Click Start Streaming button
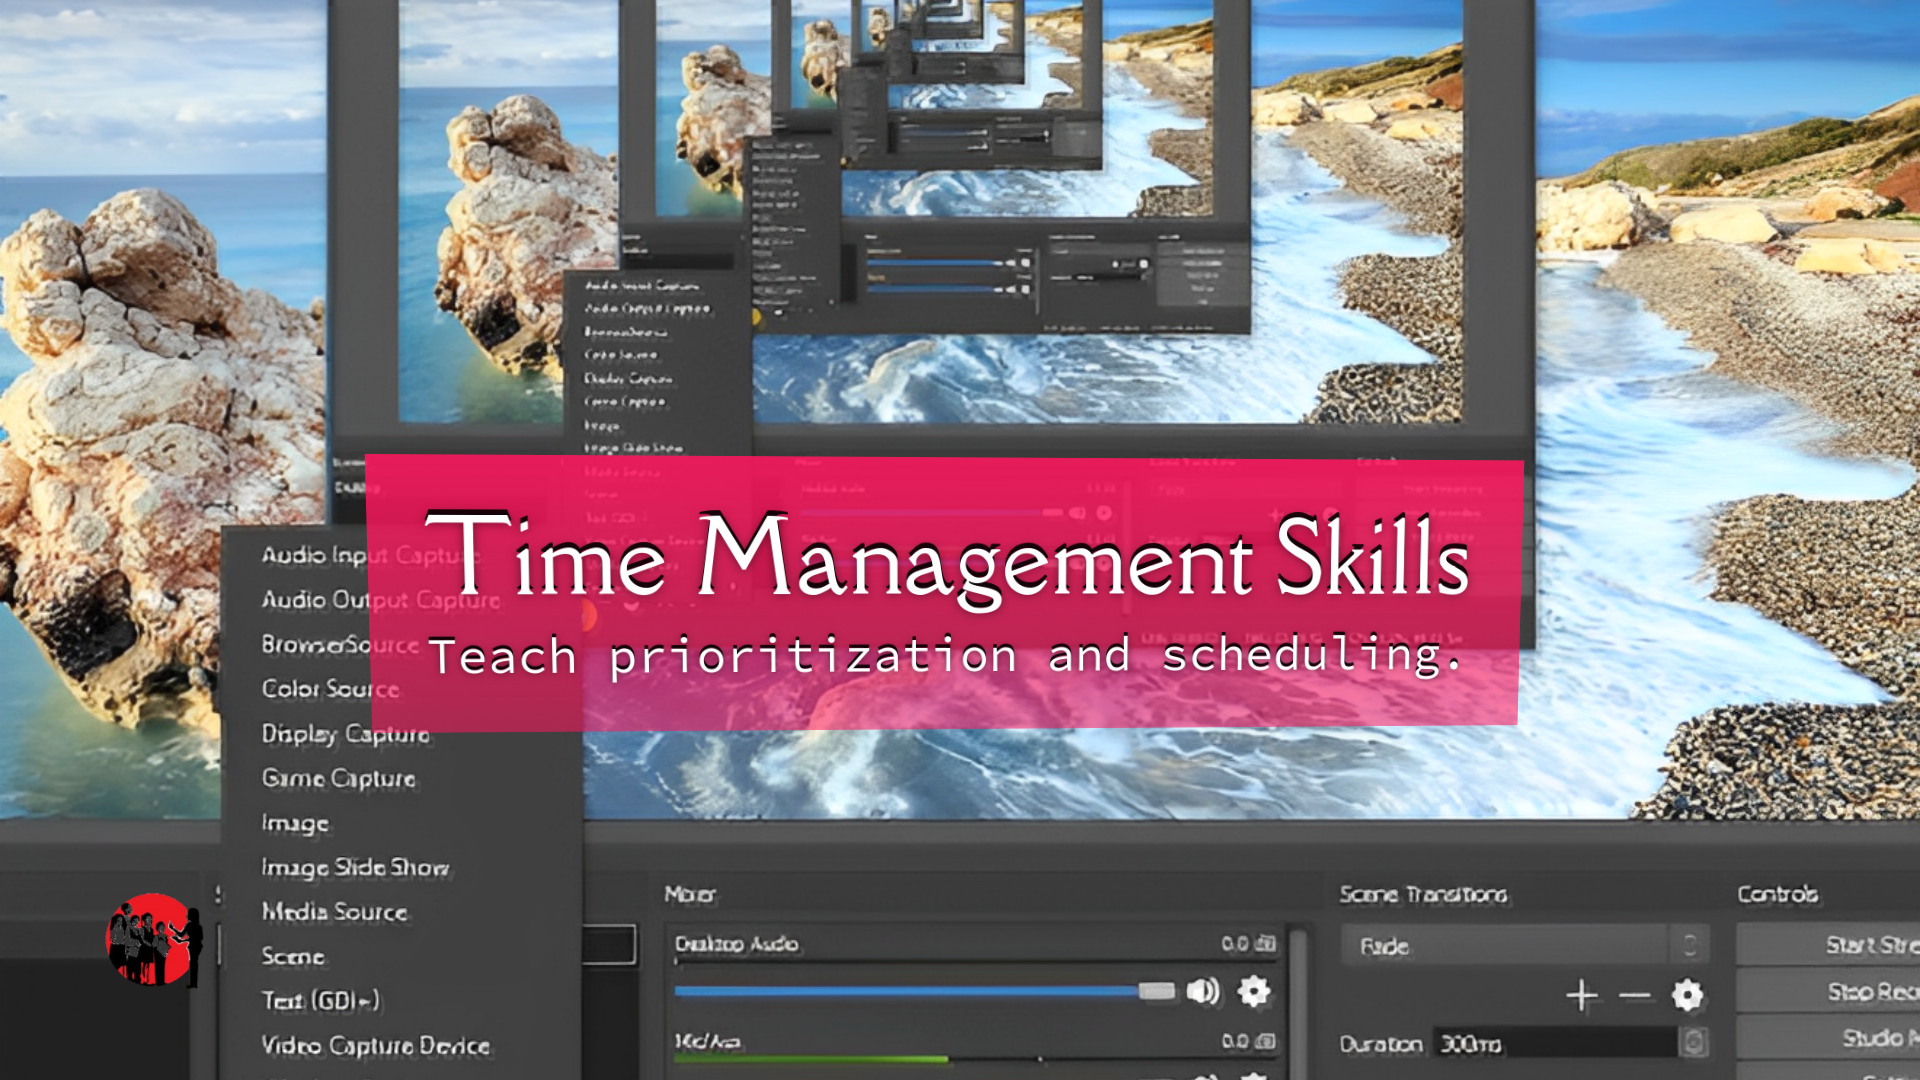1920x1080 pixels. pos(1828,945)
